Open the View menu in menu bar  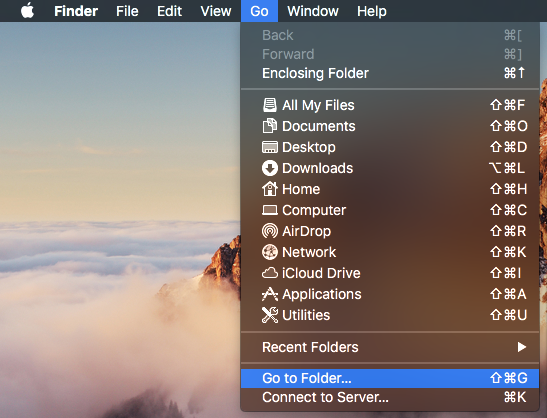(x=216, y=11)
